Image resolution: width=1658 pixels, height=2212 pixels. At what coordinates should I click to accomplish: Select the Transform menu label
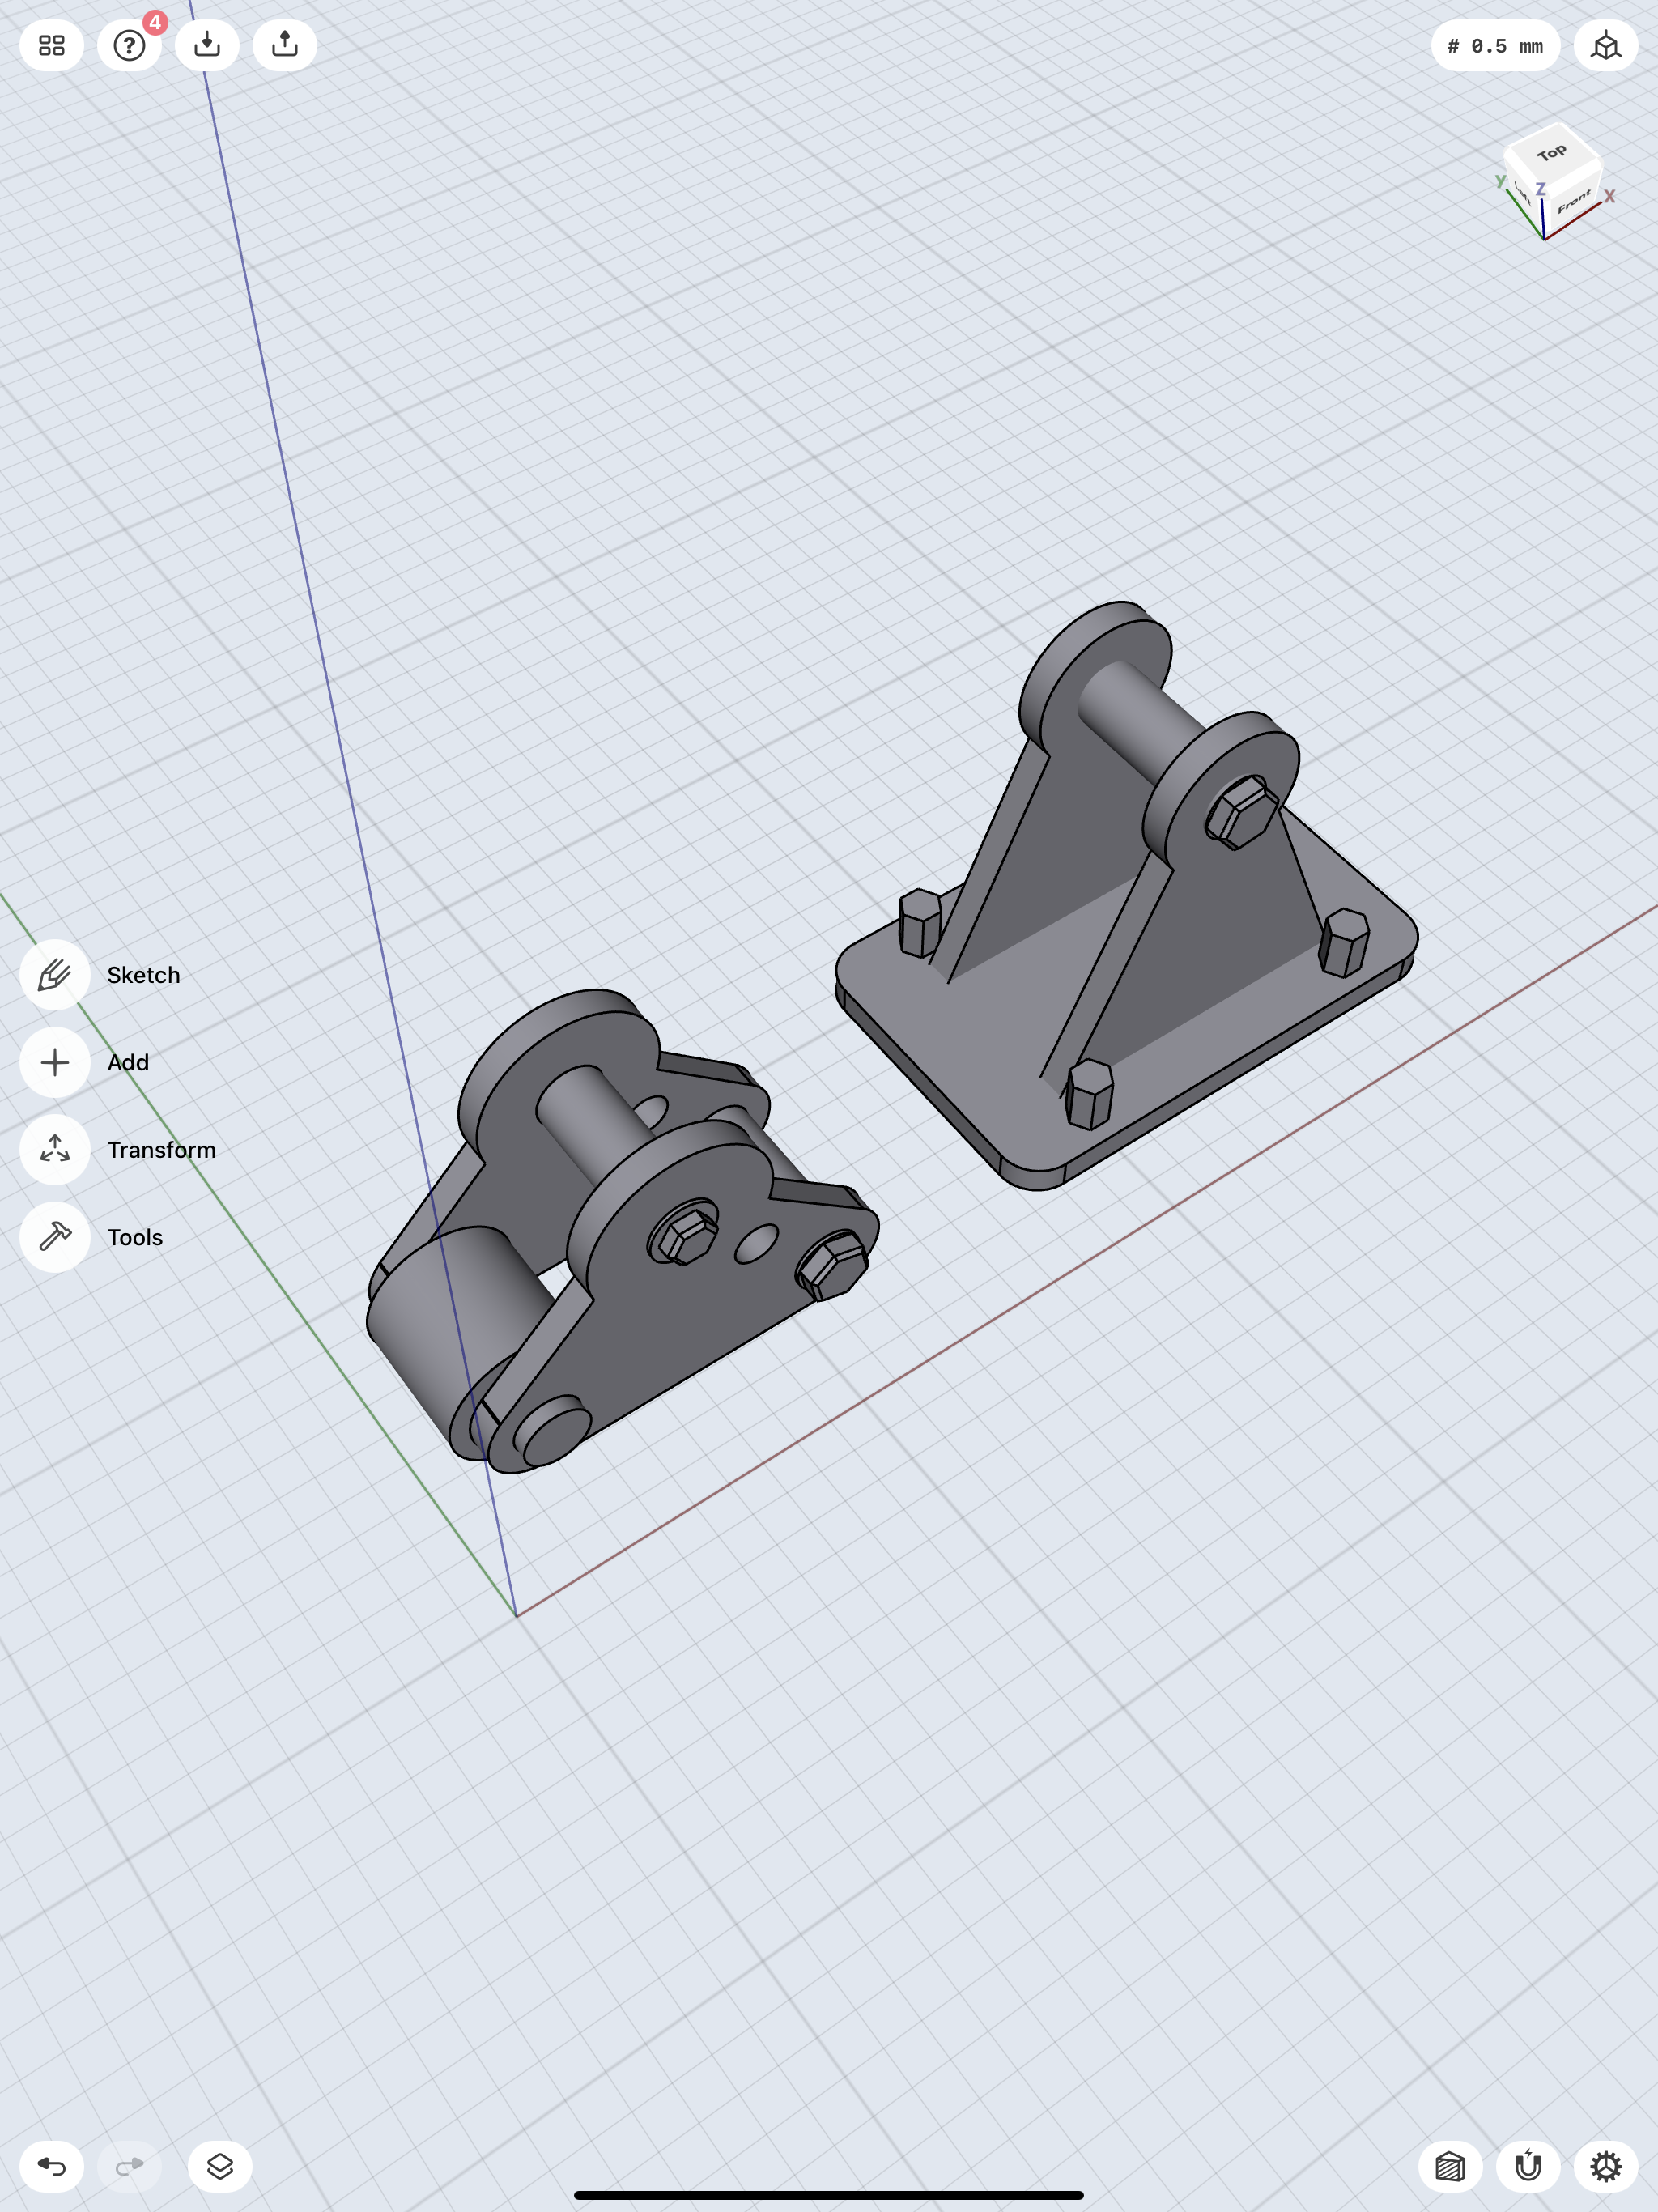point(161,1150)
